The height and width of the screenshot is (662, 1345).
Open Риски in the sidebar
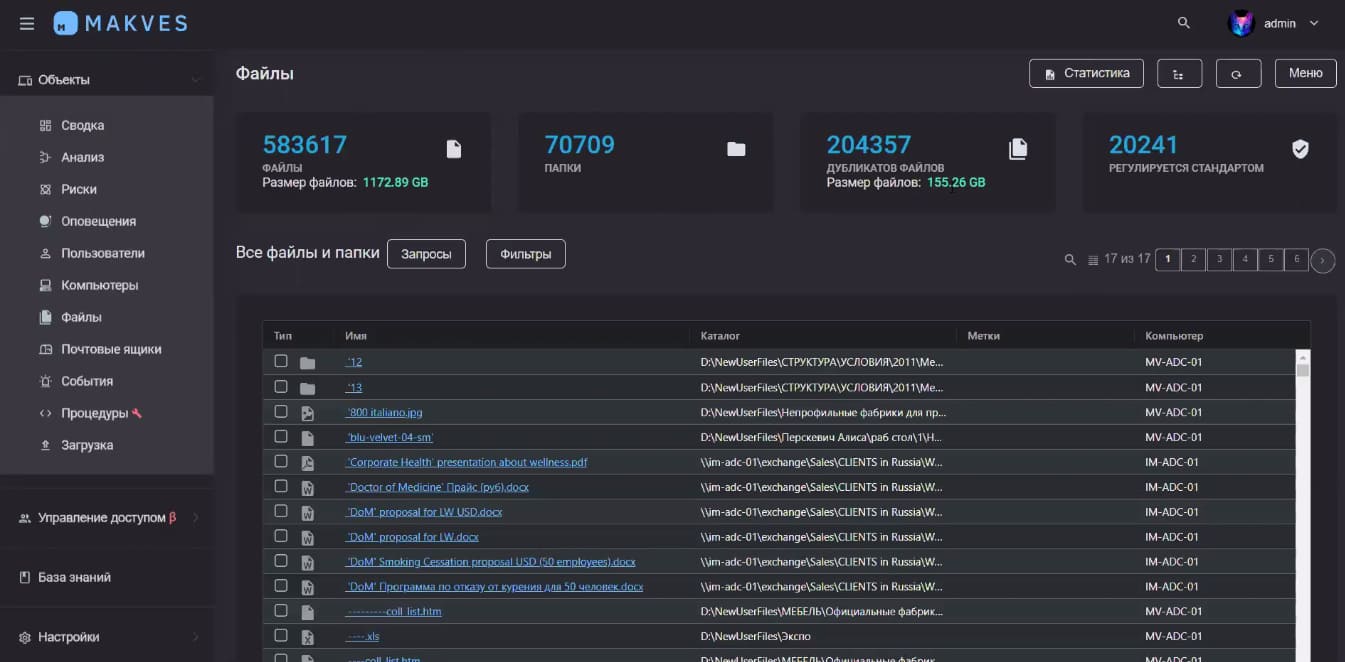(x=79, y=189)
